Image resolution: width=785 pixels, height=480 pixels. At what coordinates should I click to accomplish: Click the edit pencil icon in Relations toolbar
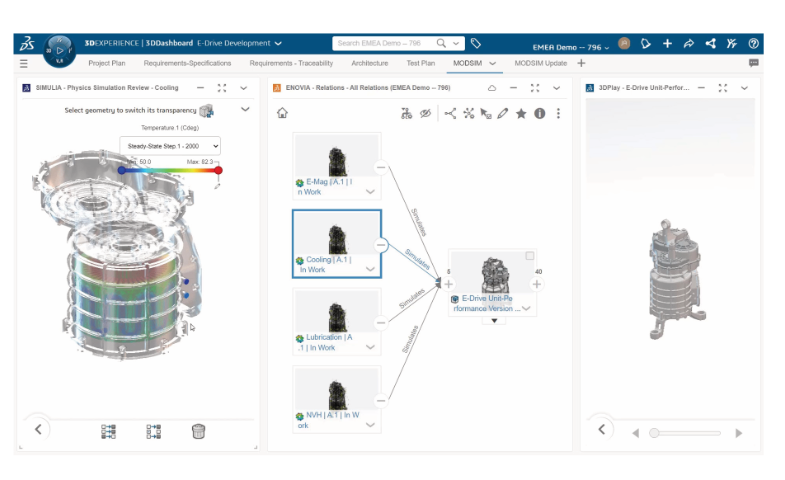(x=503, y=113)
